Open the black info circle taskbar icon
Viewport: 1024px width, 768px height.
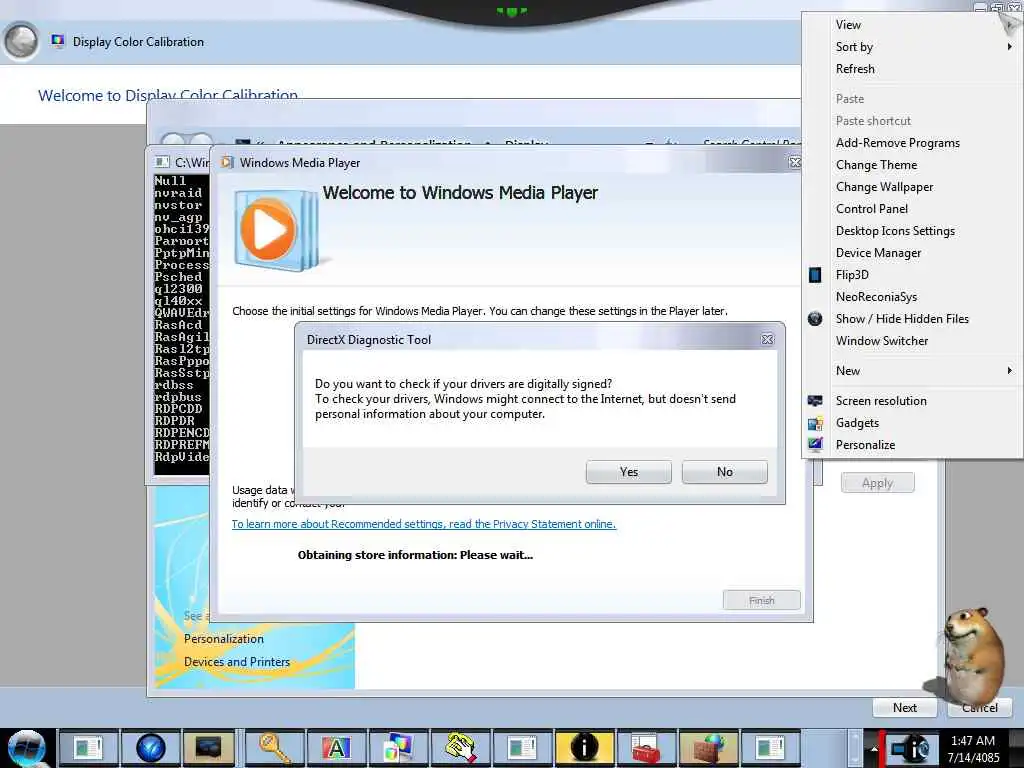584,747
